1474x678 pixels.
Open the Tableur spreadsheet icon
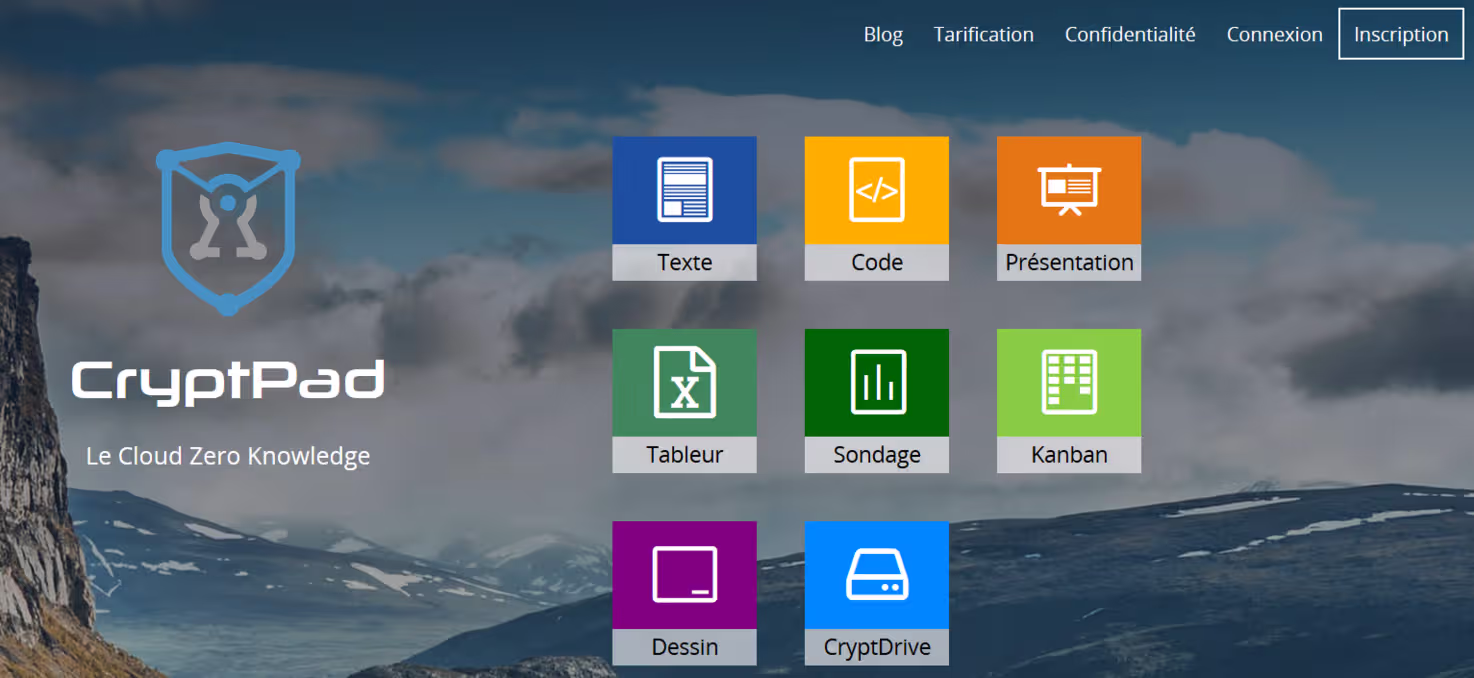(684, 382)
